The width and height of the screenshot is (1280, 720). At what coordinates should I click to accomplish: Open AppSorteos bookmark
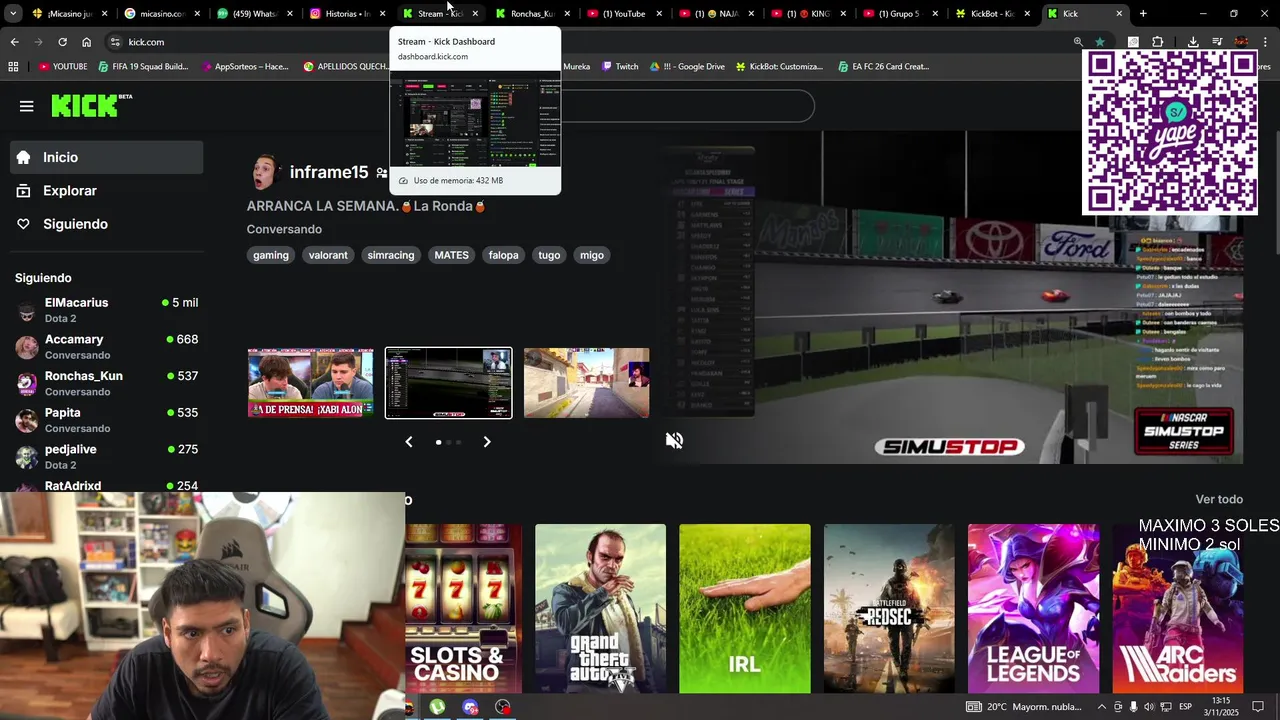pos(245,67)
